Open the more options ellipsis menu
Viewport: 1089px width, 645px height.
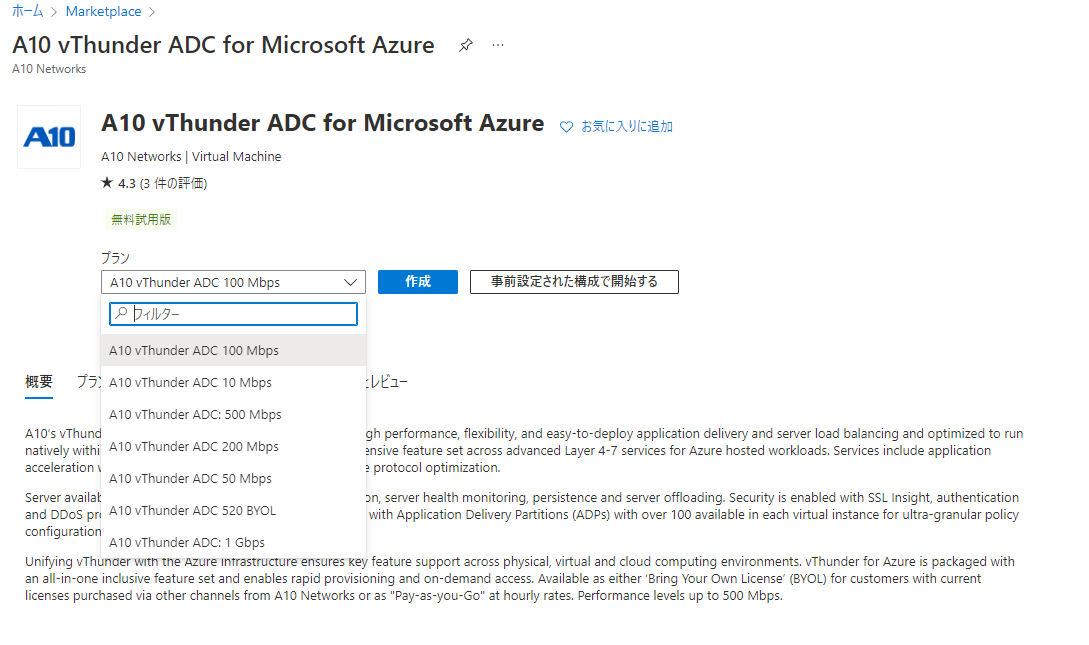click(x=497, y=46)
